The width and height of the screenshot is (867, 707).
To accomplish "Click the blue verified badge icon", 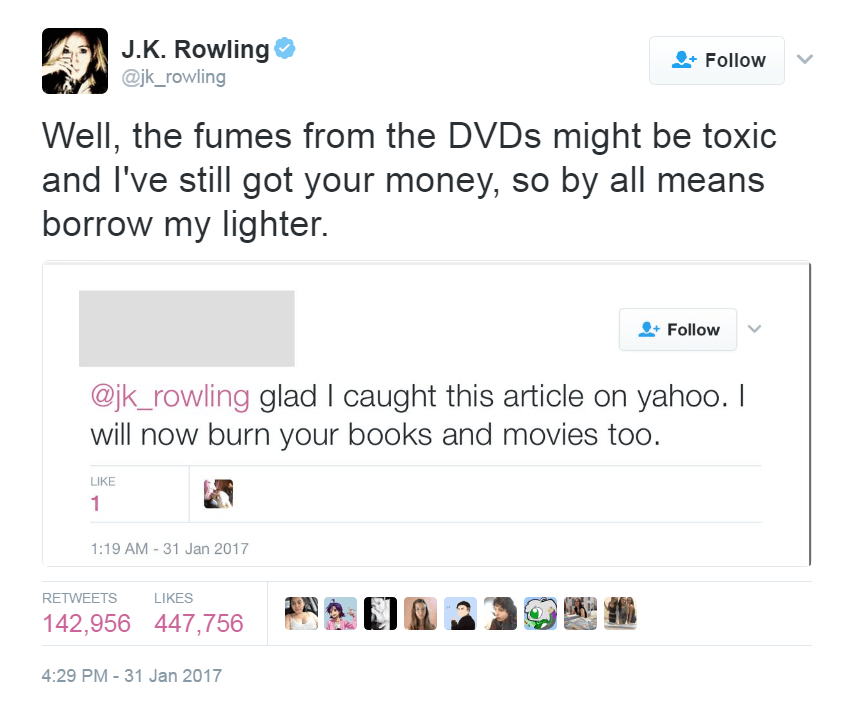I will click(x=285, y=49).
